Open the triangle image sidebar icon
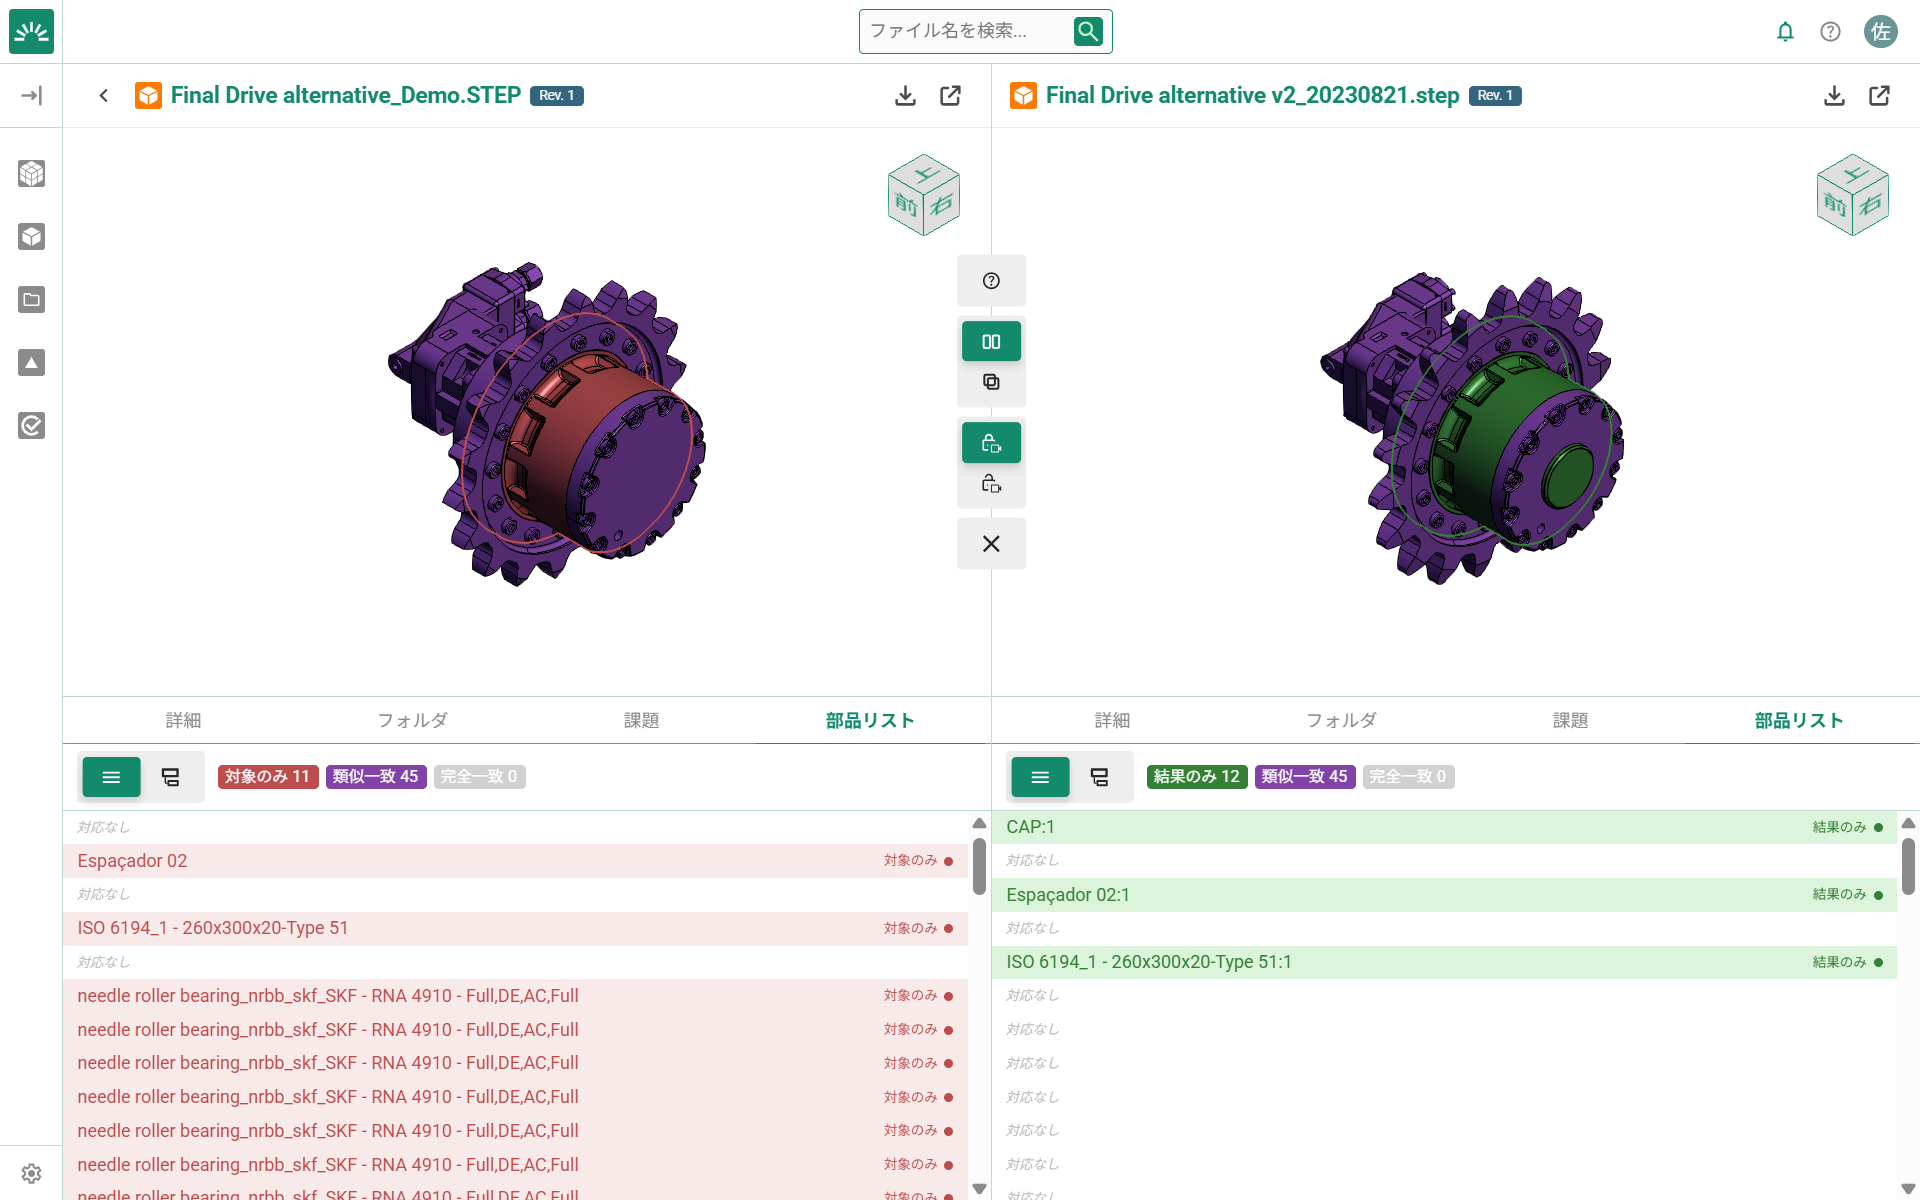1920x1200 pixels. click(31, 363)
